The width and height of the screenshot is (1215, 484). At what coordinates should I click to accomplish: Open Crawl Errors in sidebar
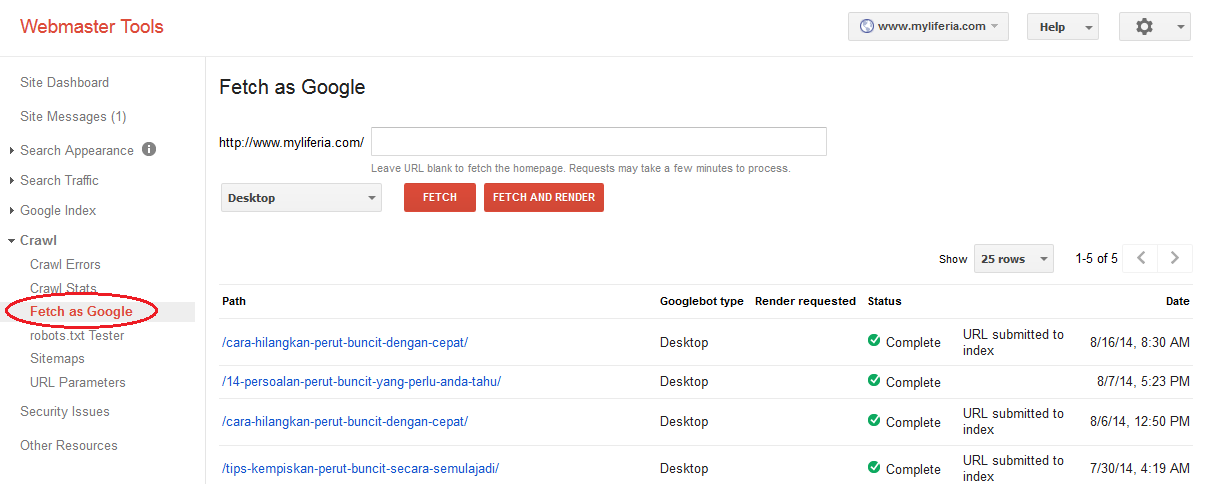point(65,264)
